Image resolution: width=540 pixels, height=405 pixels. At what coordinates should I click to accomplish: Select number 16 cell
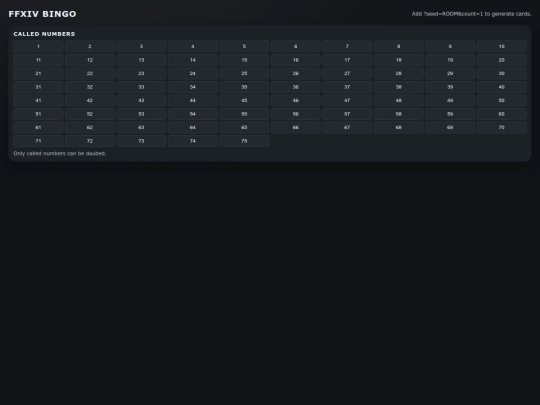(x=295, y=60)
